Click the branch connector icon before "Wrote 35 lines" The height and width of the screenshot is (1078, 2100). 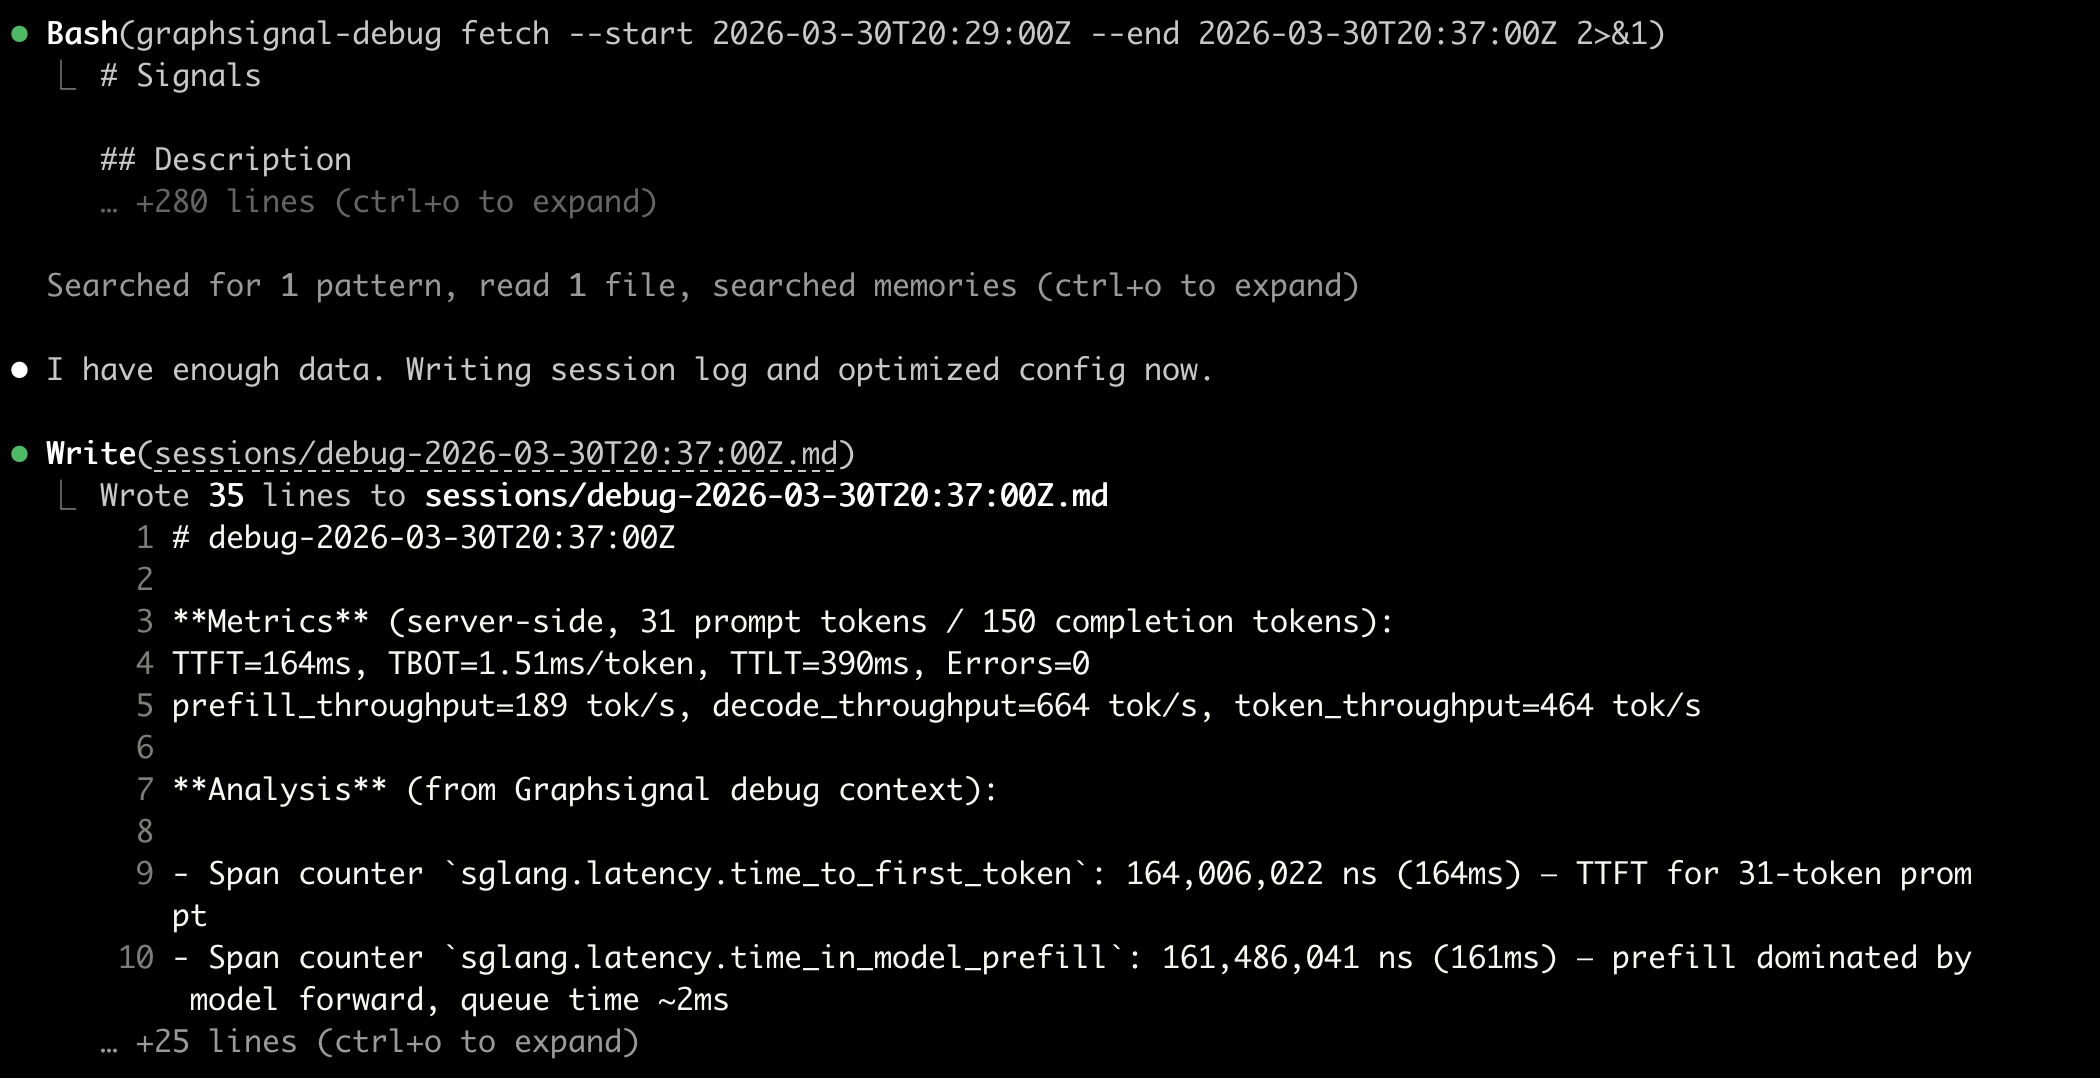click(67, 496)
